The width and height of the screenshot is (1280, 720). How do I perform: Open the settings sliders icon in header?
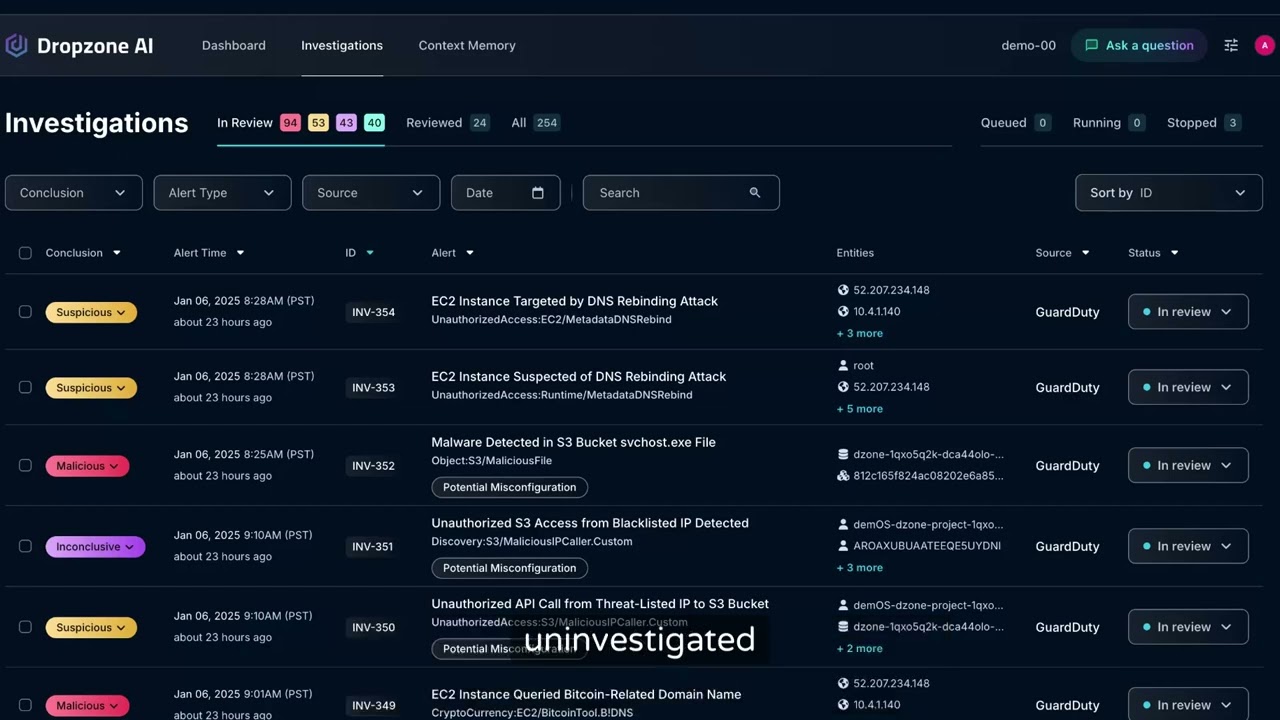pos(1231,46)
